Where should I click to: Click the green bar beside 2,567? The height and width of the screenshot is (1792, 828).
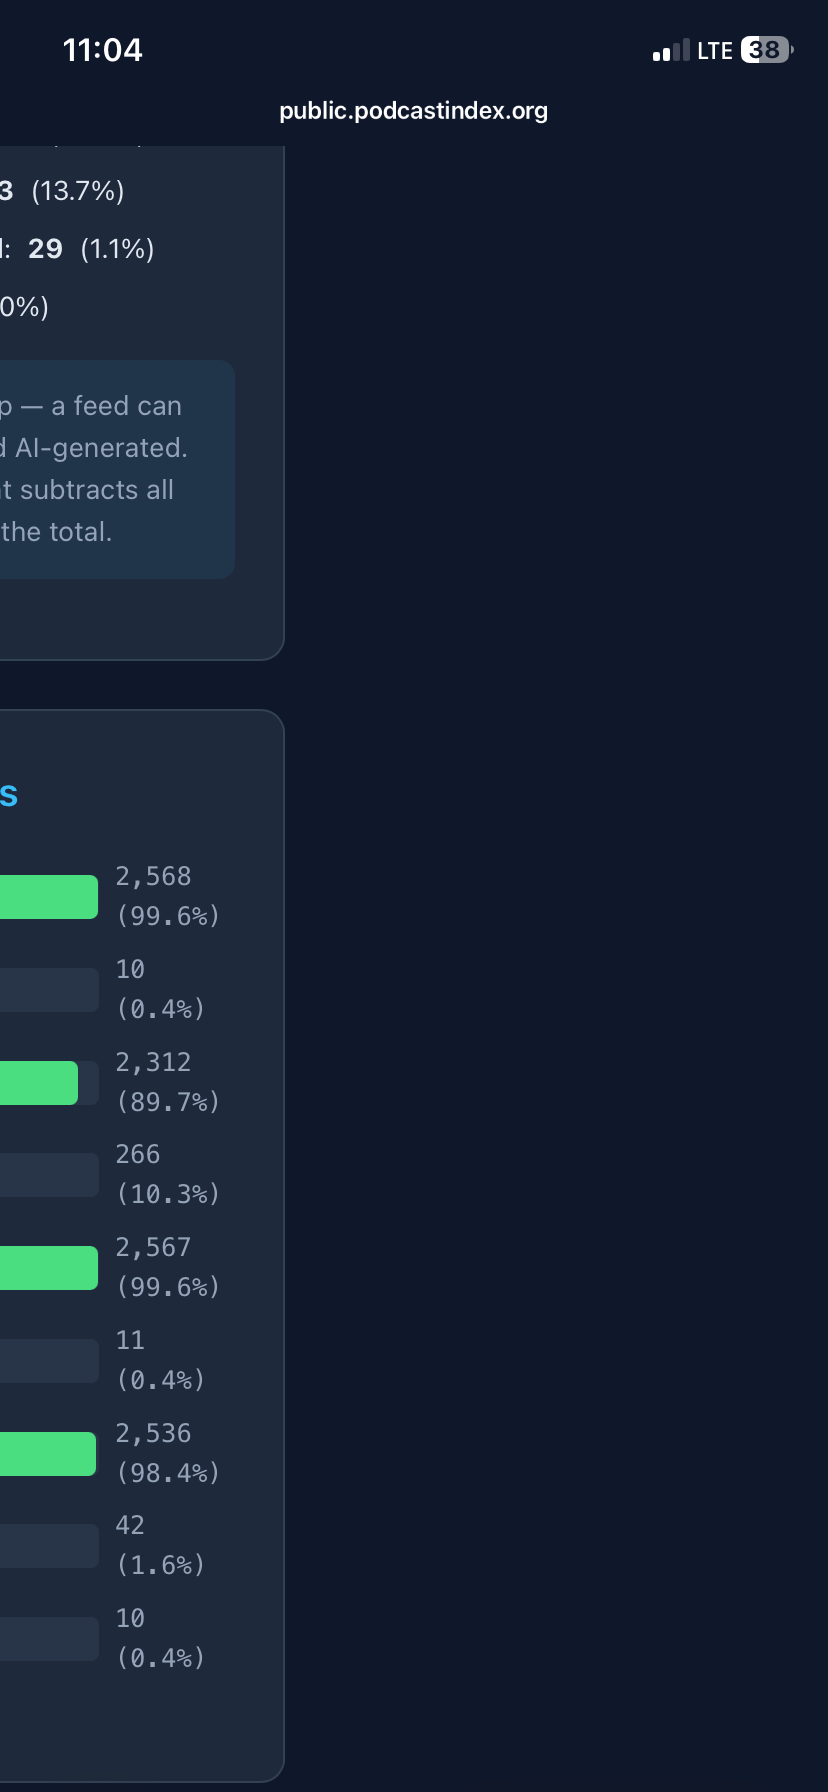click(x=48, y=1268)
